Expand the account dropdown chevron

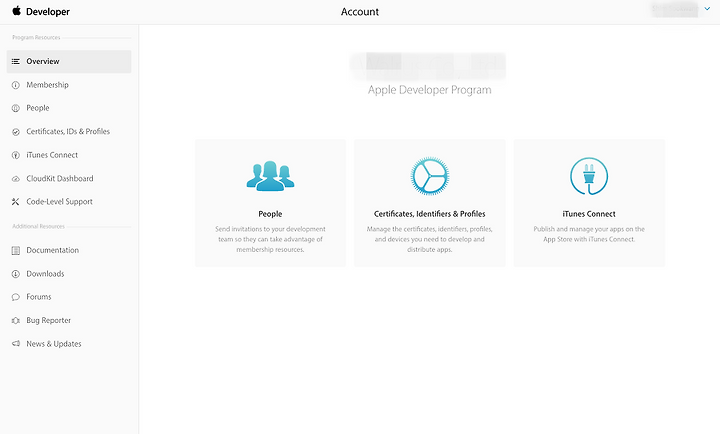click(x=707, y=9)
